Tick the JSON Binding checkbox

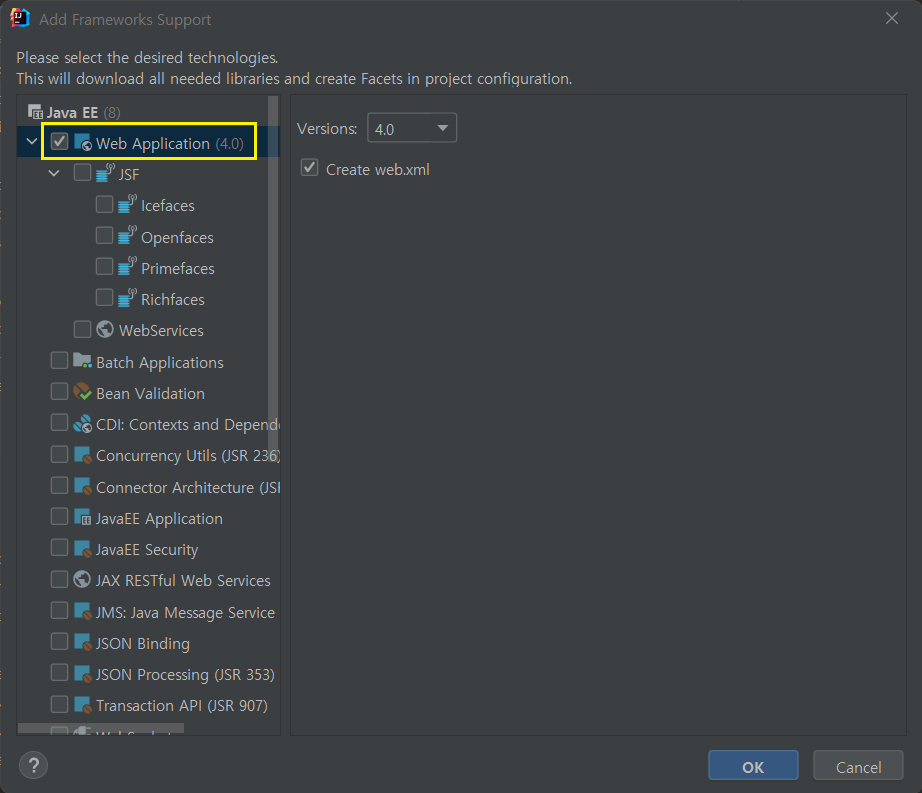[x=59, y=641]
